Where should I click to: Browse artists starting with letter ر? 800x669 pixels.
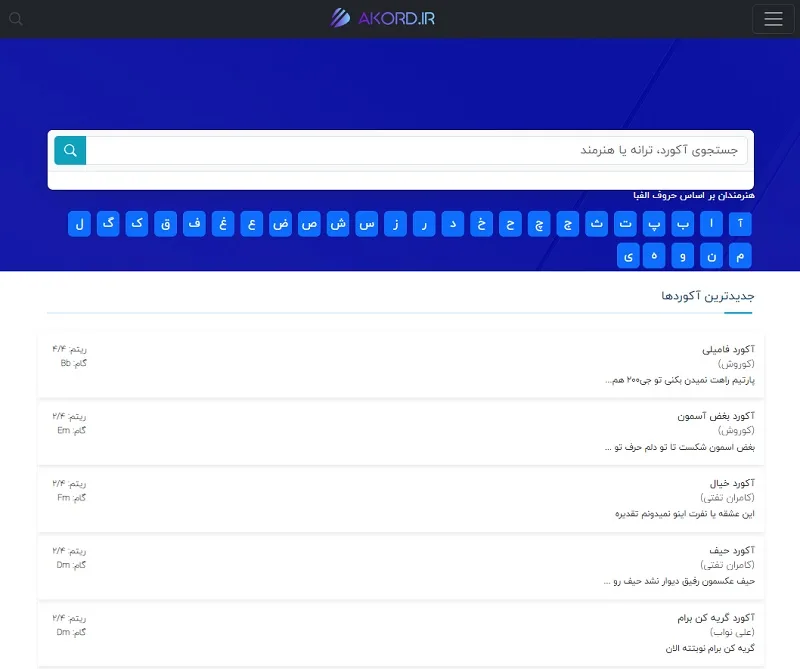[424, 224]
